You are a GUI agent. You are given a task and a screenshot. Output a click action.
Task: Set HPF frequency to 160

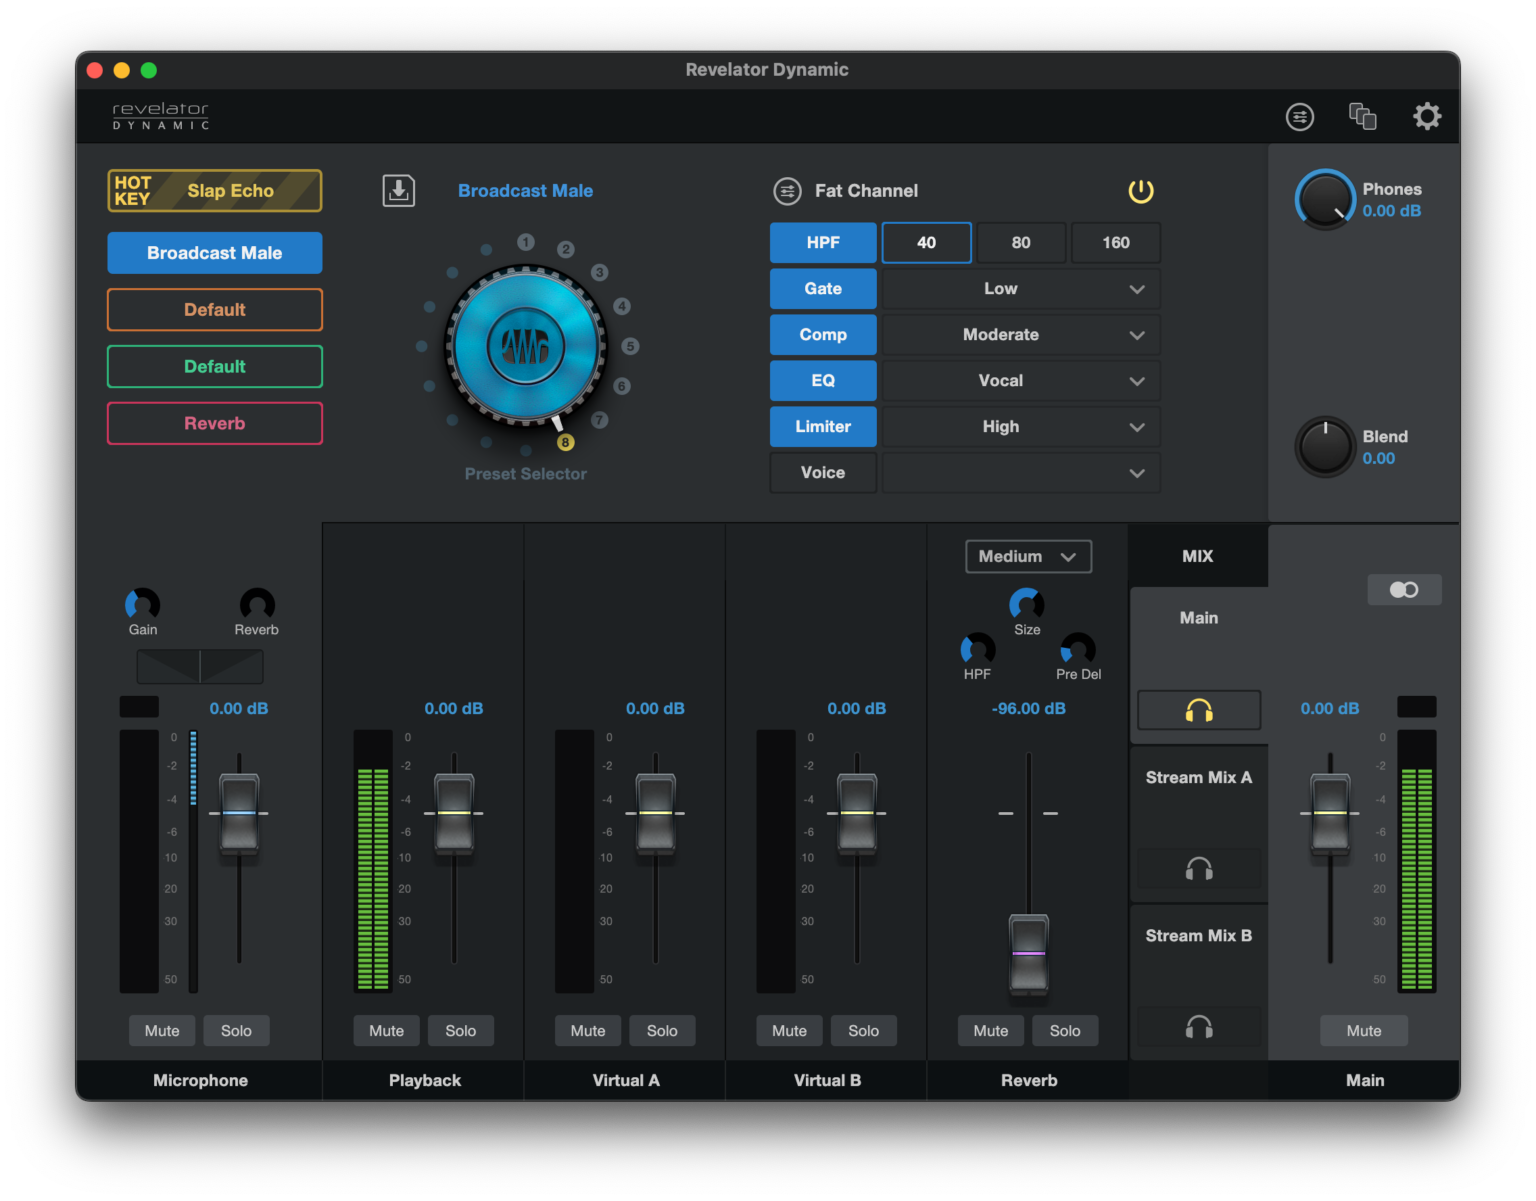click(1116, 243)
